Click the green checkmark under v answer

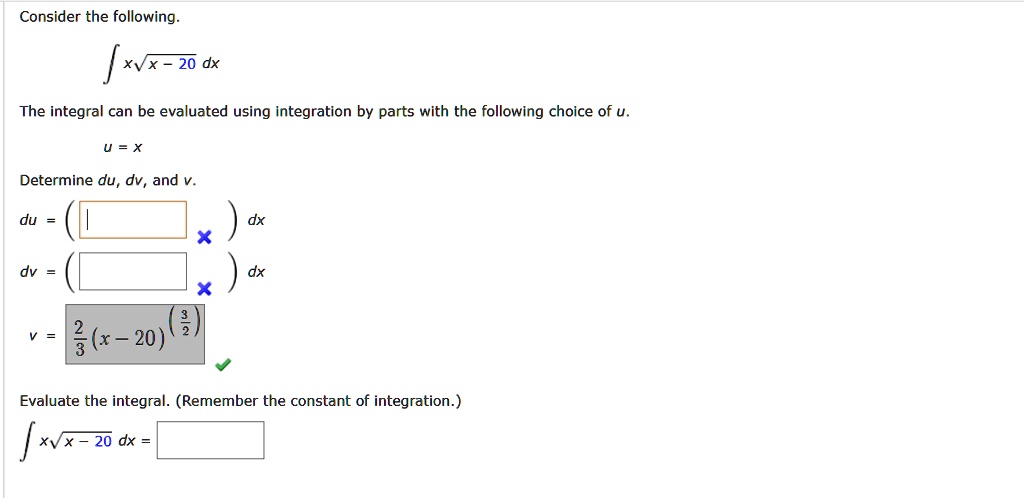pyautogui.click(x=223, y=365)
